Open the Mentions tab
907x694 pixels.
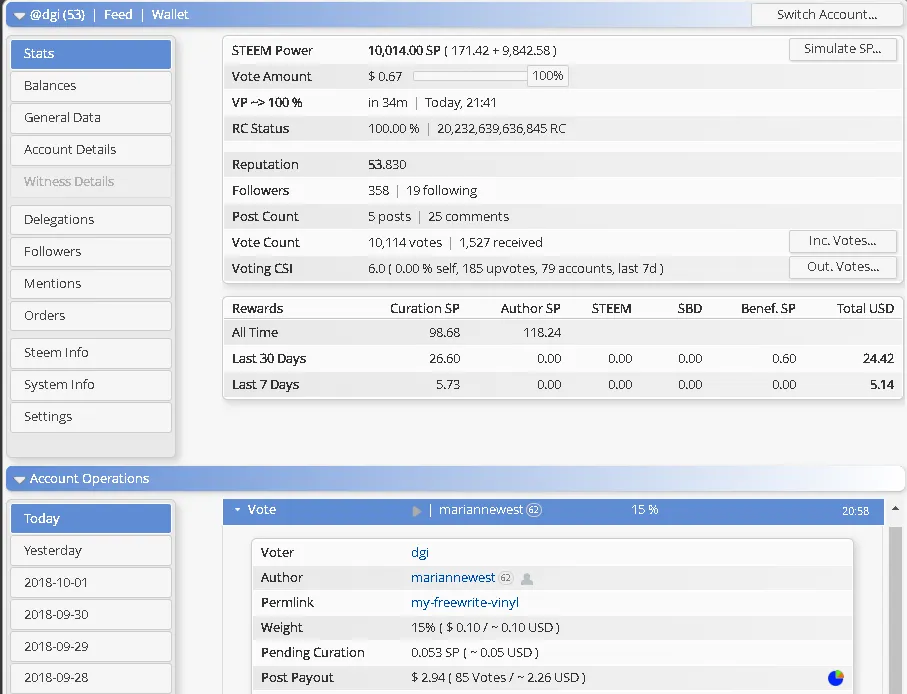[x=91, y=284]
